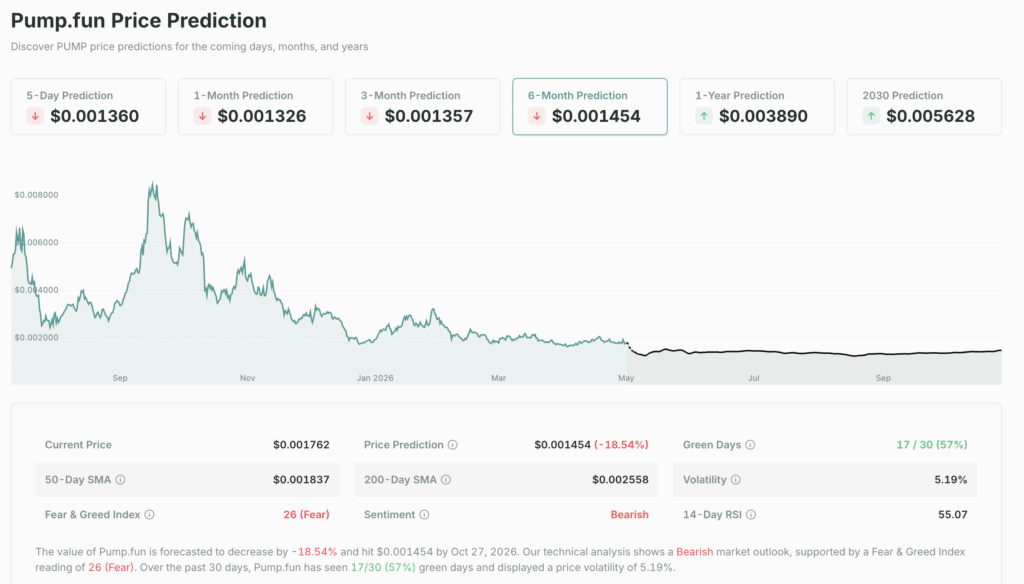The width and height of the screenshot is (1024, 584).
Task: Click the green arrow on 1-Year Prediction card
Action: pos(703,116)
